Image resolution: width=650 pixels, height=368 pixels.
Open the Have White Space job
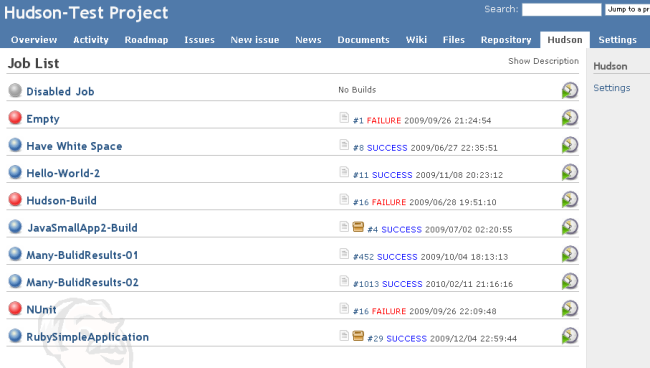click(74, 146)
